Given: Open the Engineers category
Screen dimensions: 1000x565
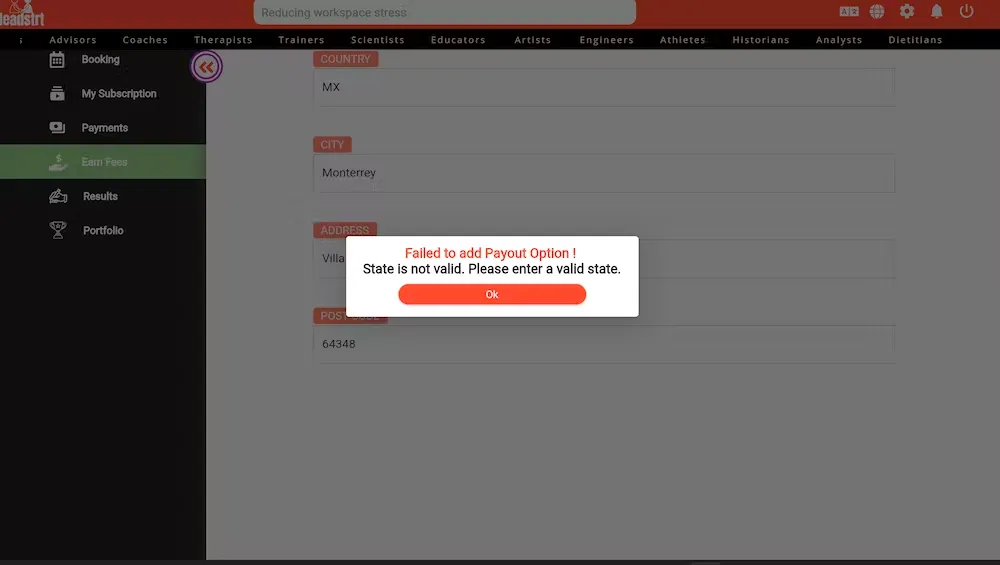Looking at the screenshot, I should (x=607, y=40).
